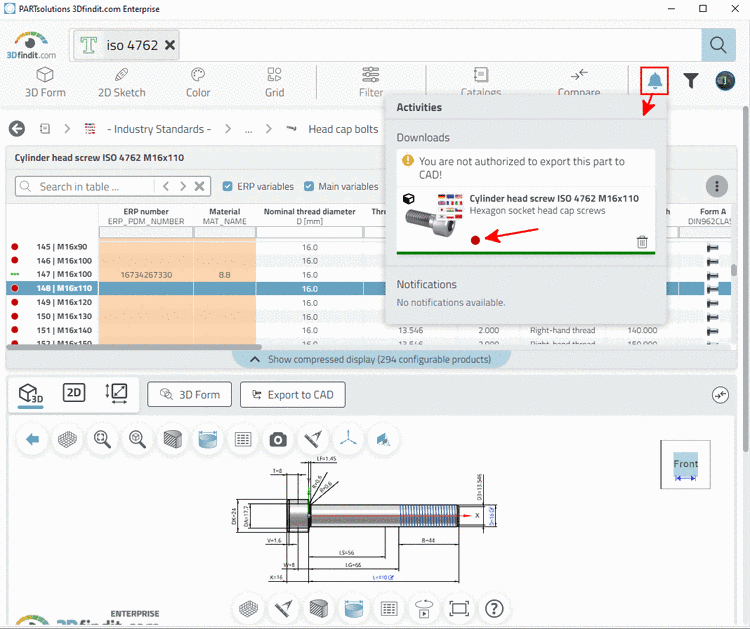Viewport: 750px width, 629px height.
Task: Toggle the coordinate axes display
Action: [x=348, y=439]
